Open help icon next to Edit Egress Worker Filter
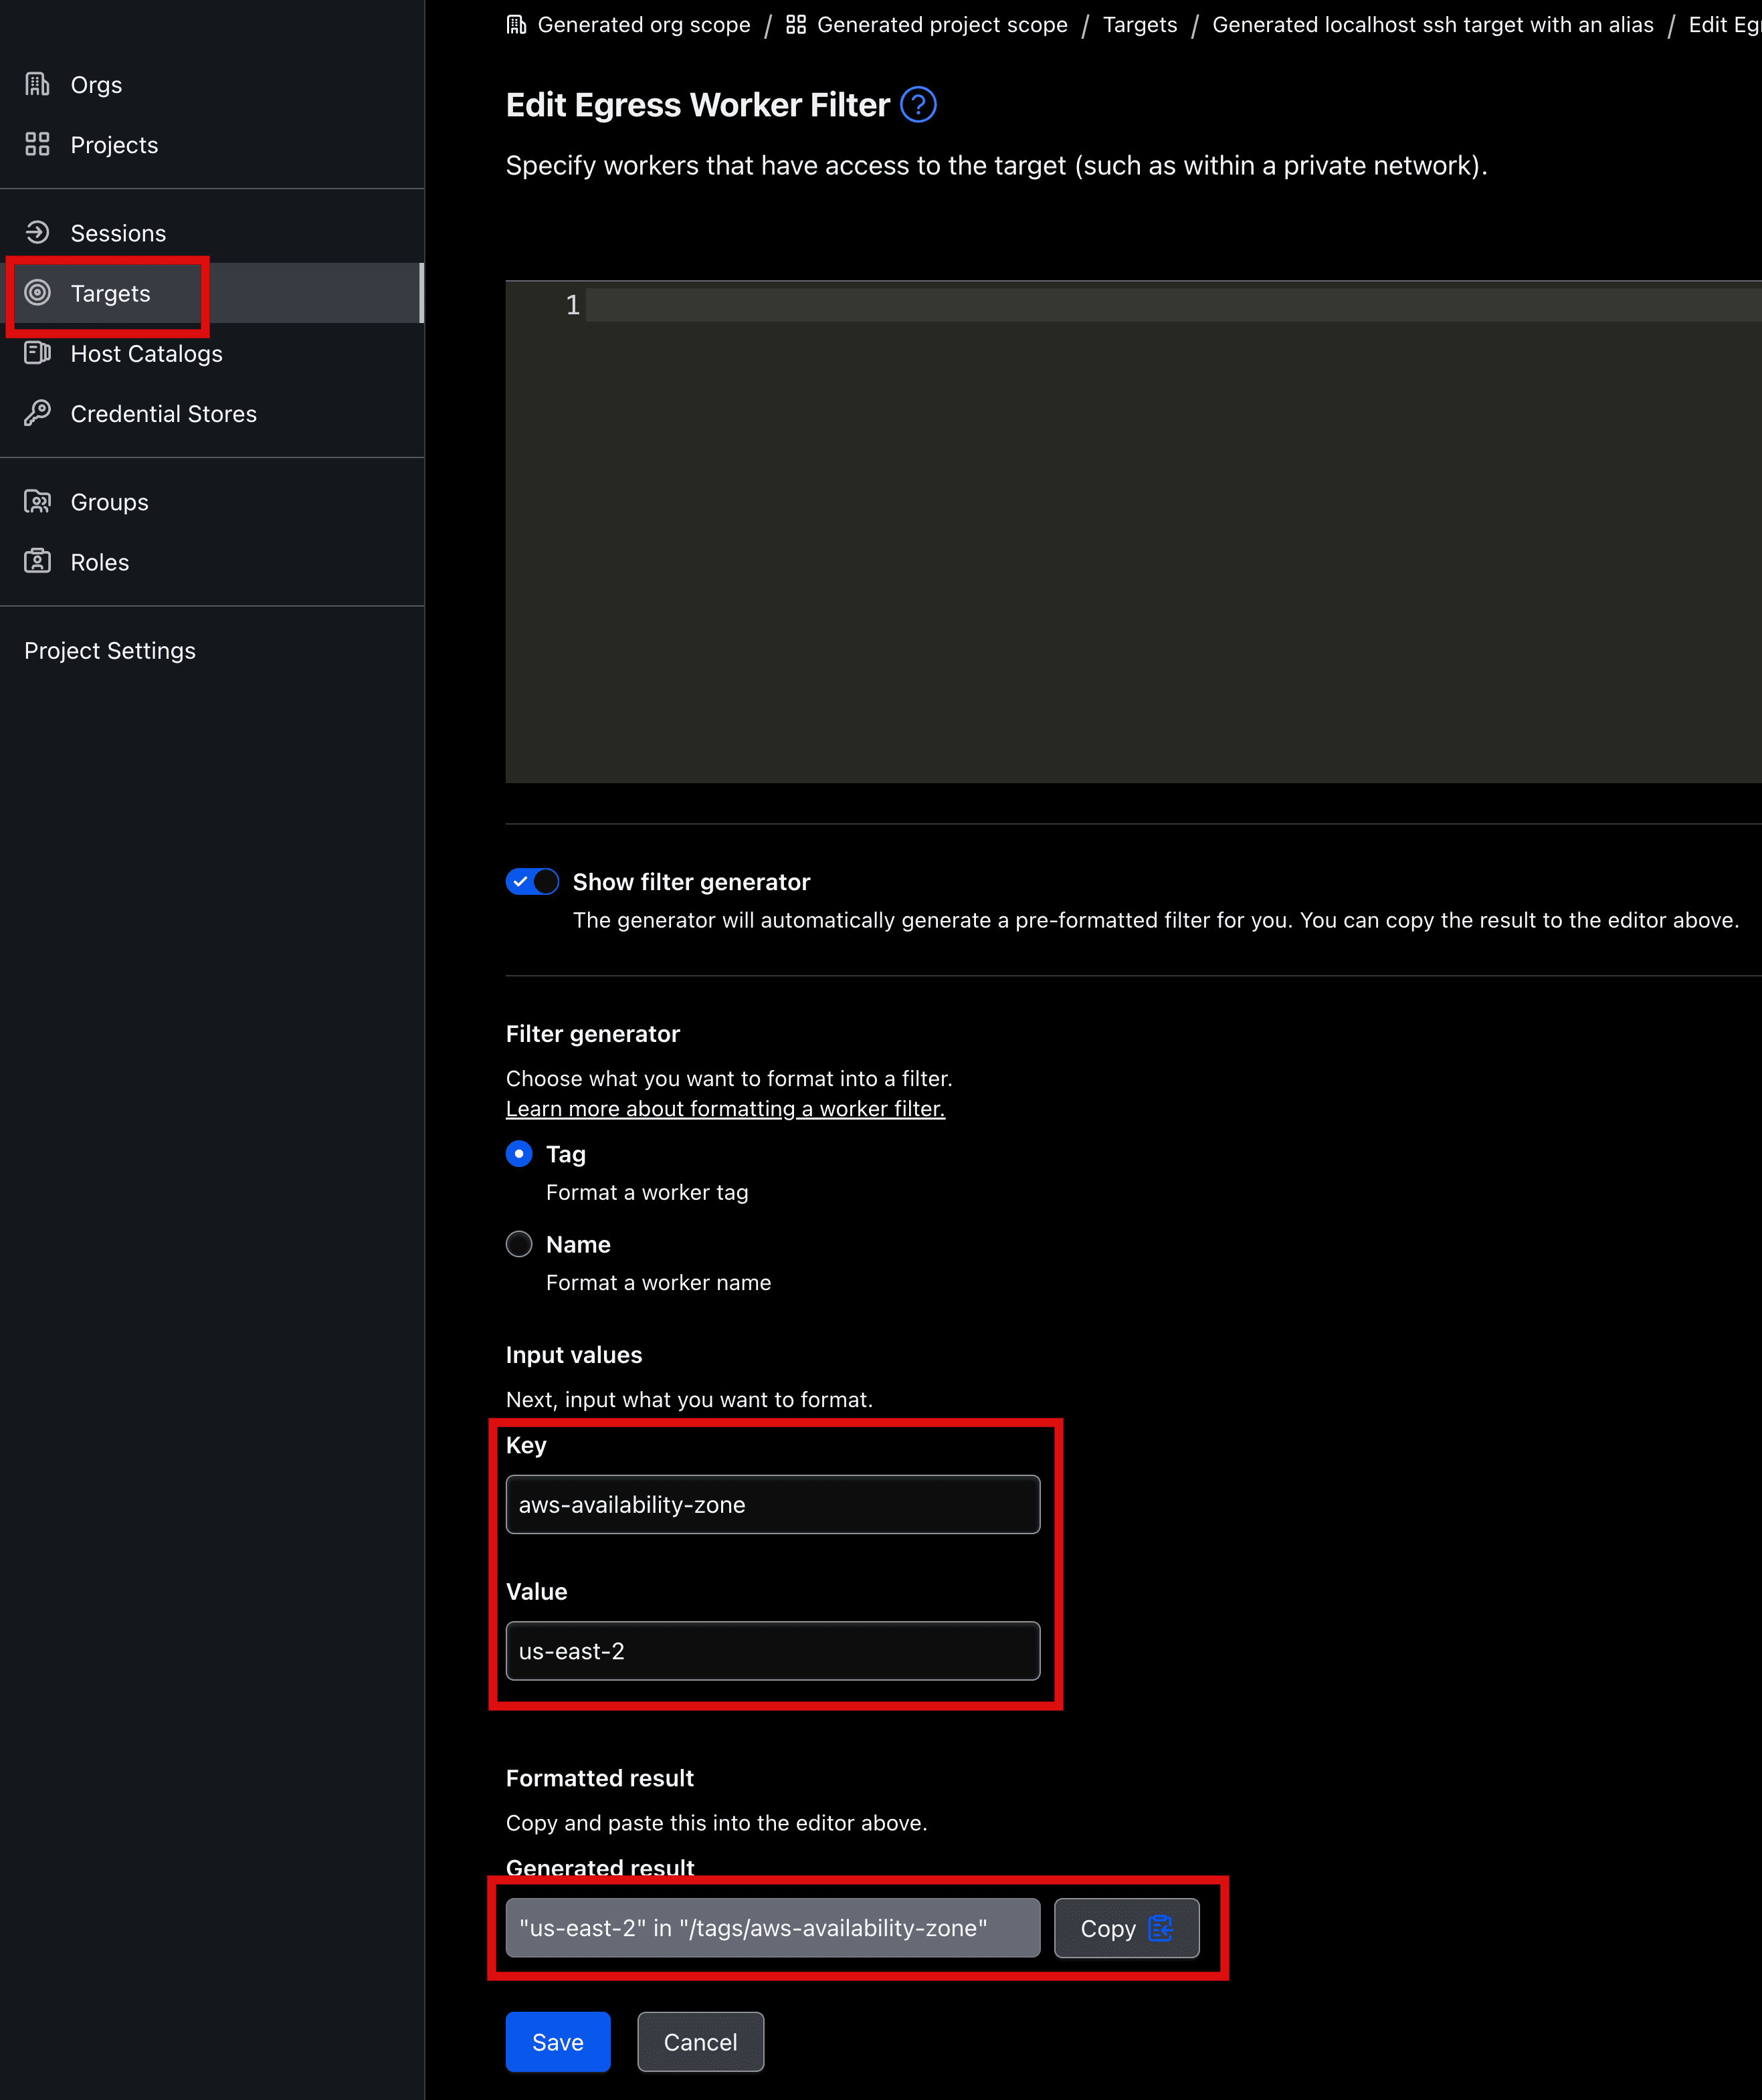Screen dimensions: 1762x2100 click(917, 105)
